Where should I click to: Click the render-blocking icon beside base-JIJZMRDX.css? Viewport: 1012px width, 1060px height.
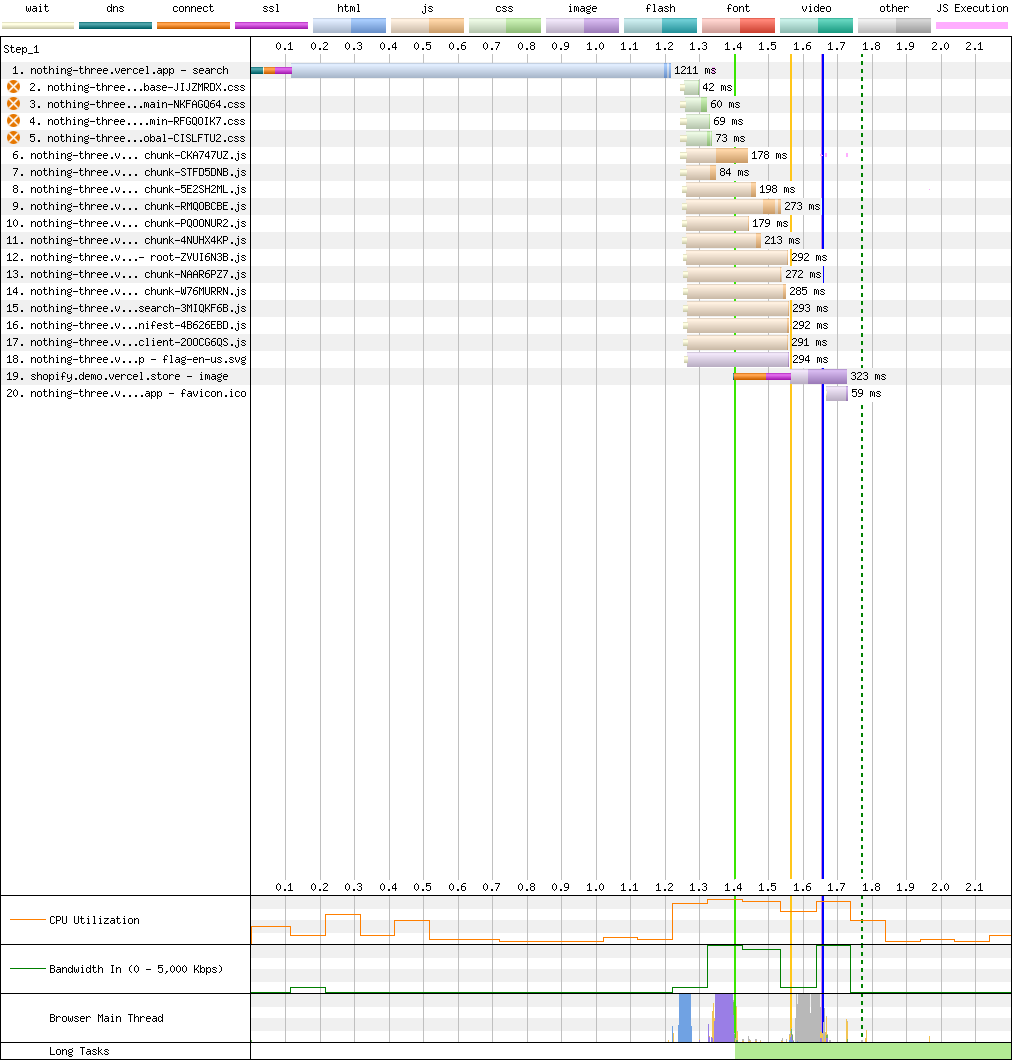click(14, 87)
